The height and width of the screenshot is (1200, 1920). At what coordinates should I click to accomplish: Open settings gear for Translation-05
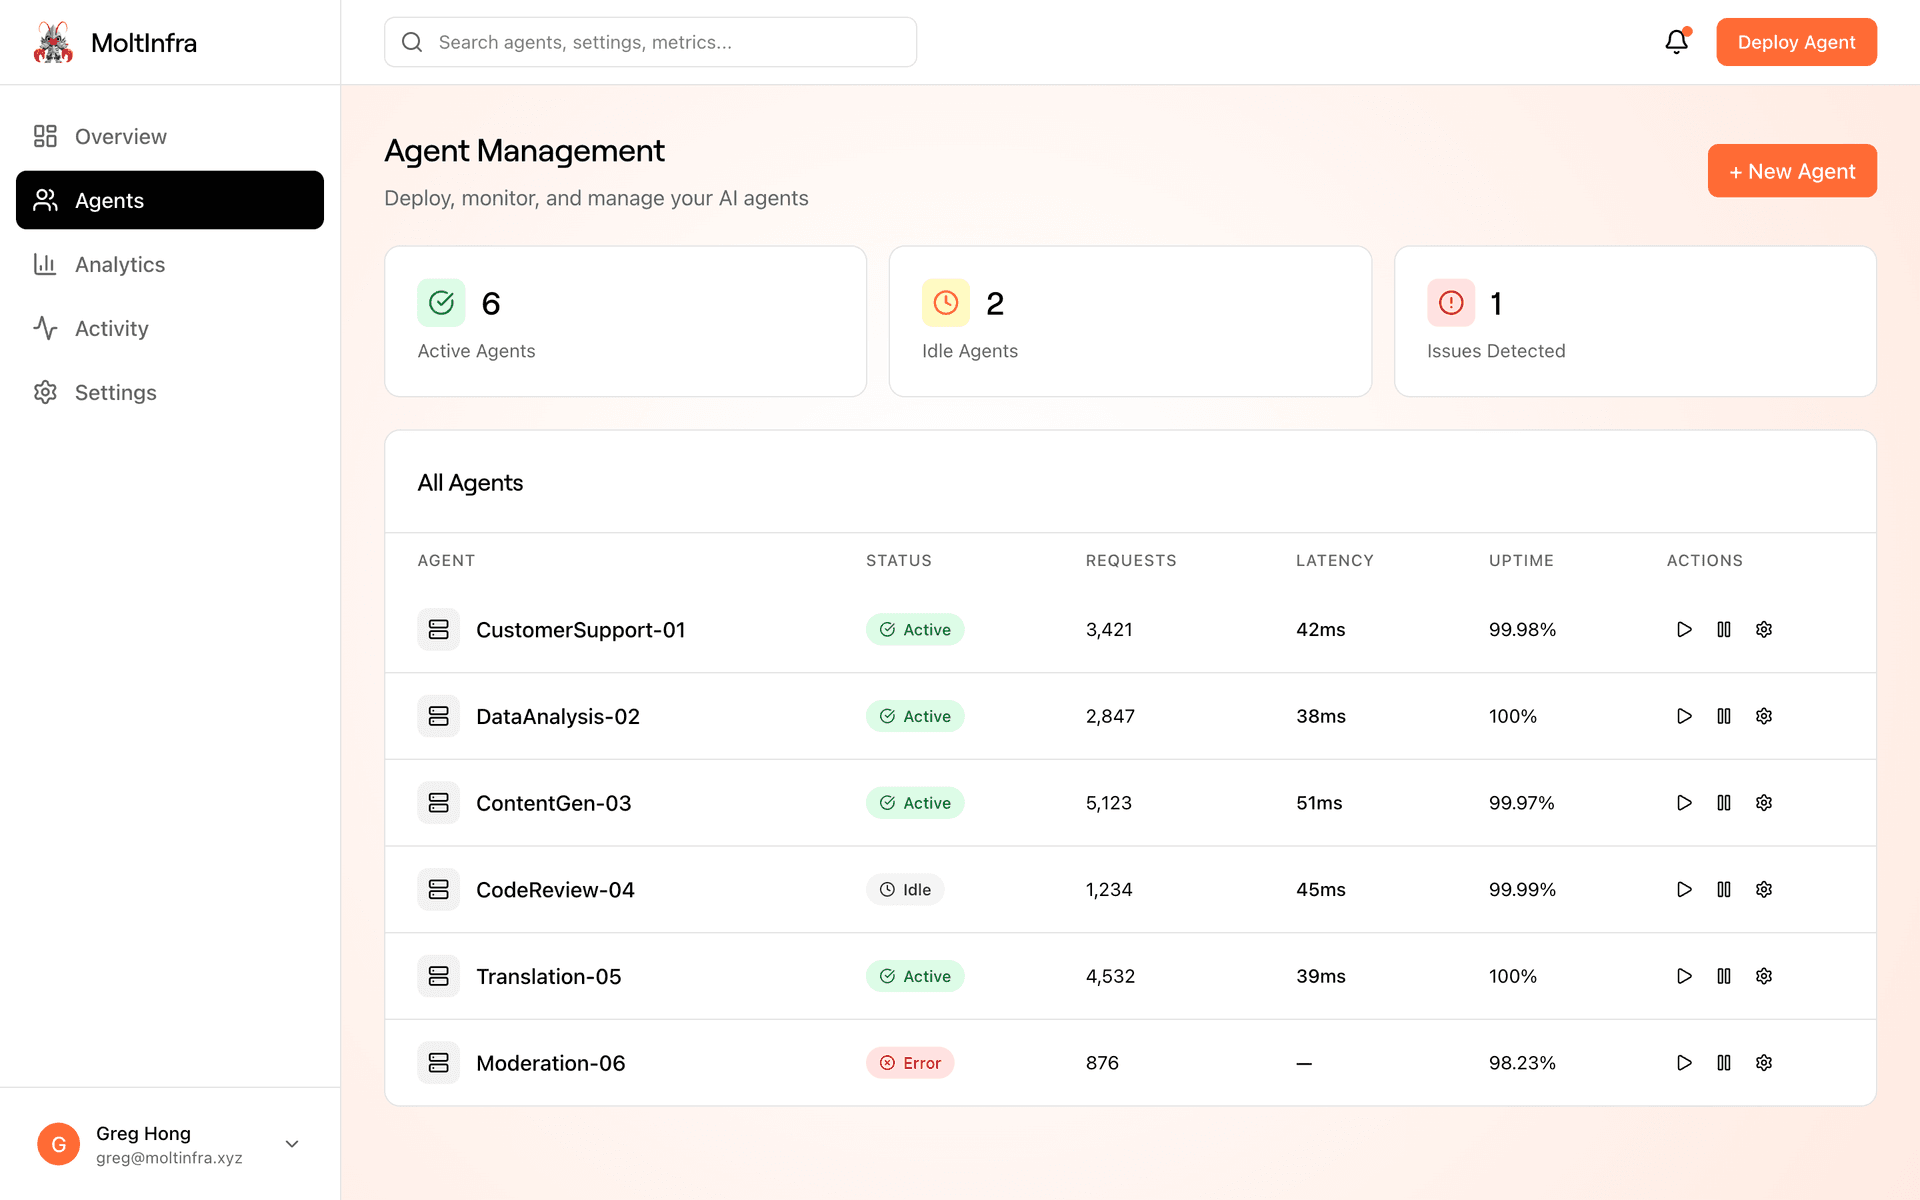tap(1764, 976)
